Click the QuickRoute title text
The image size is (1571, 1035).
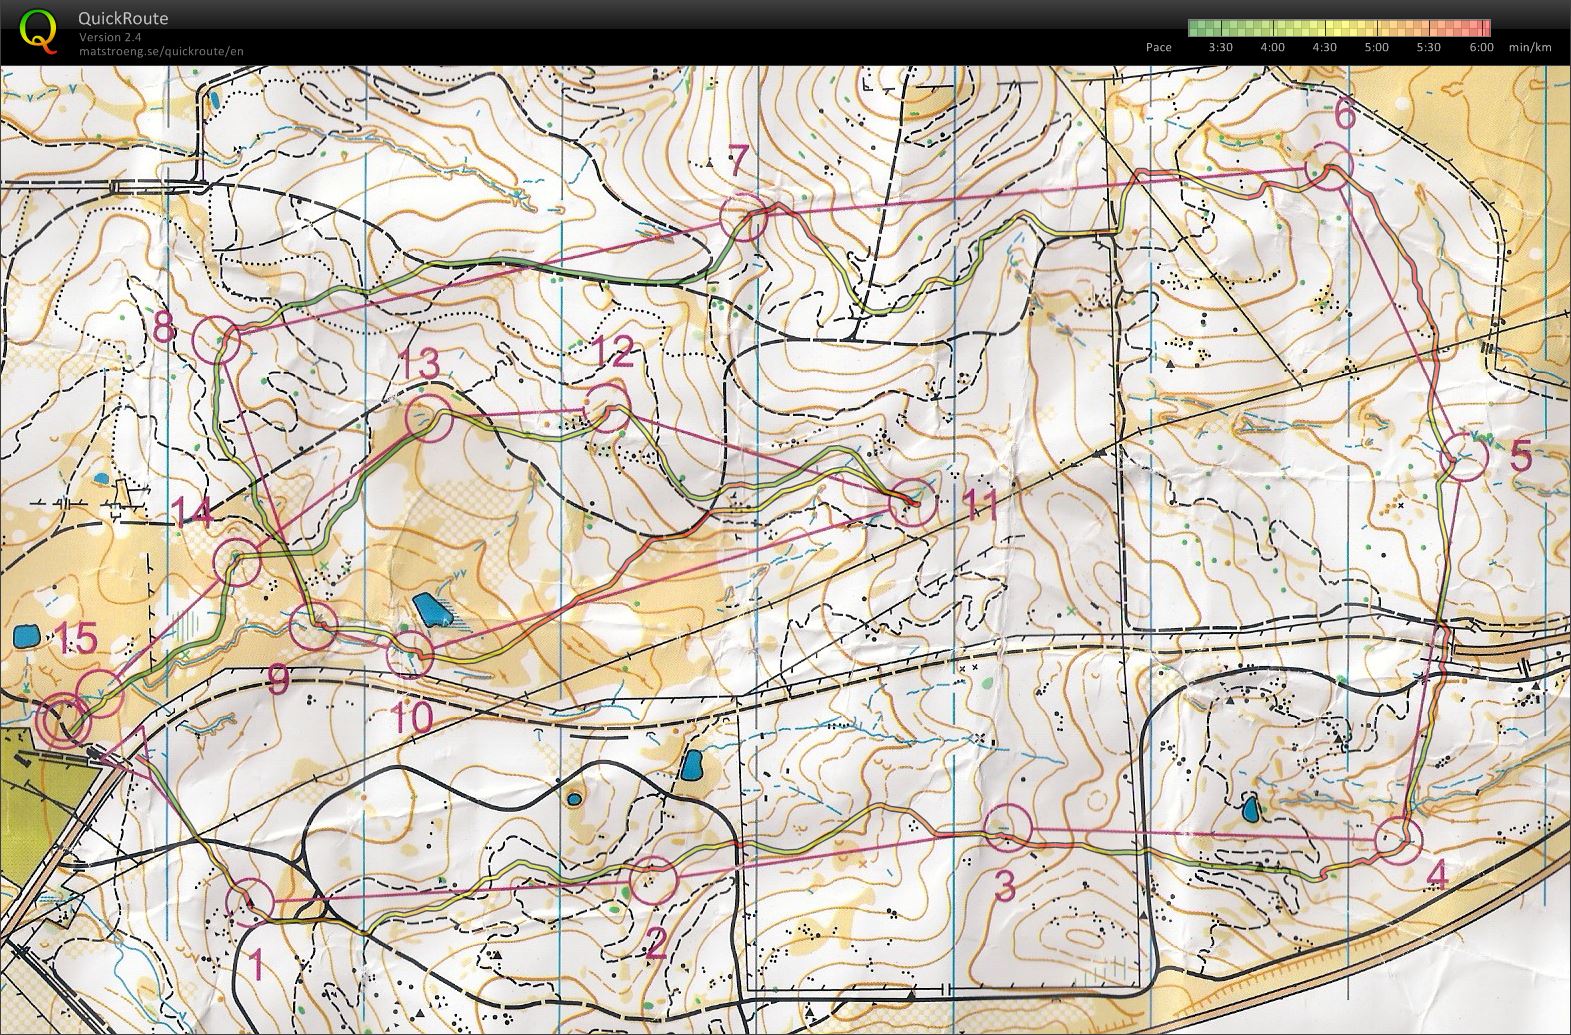pyautogui.click(x=123, y=18)
